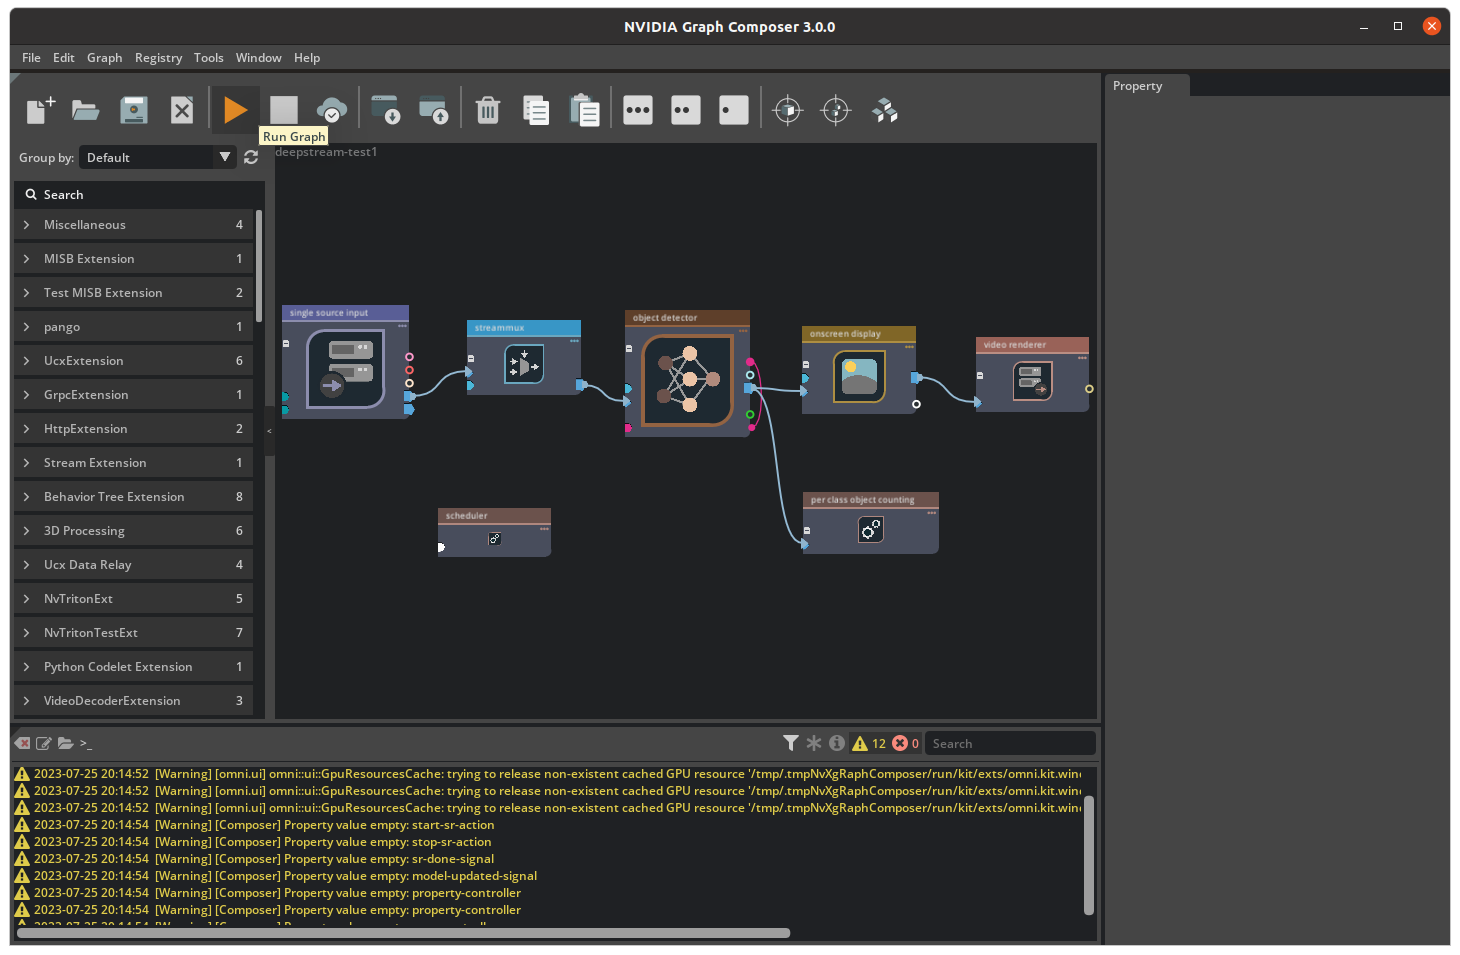Expand the HttpExtension category
This screenshot has height=955, width=1460.
point(133,429)
